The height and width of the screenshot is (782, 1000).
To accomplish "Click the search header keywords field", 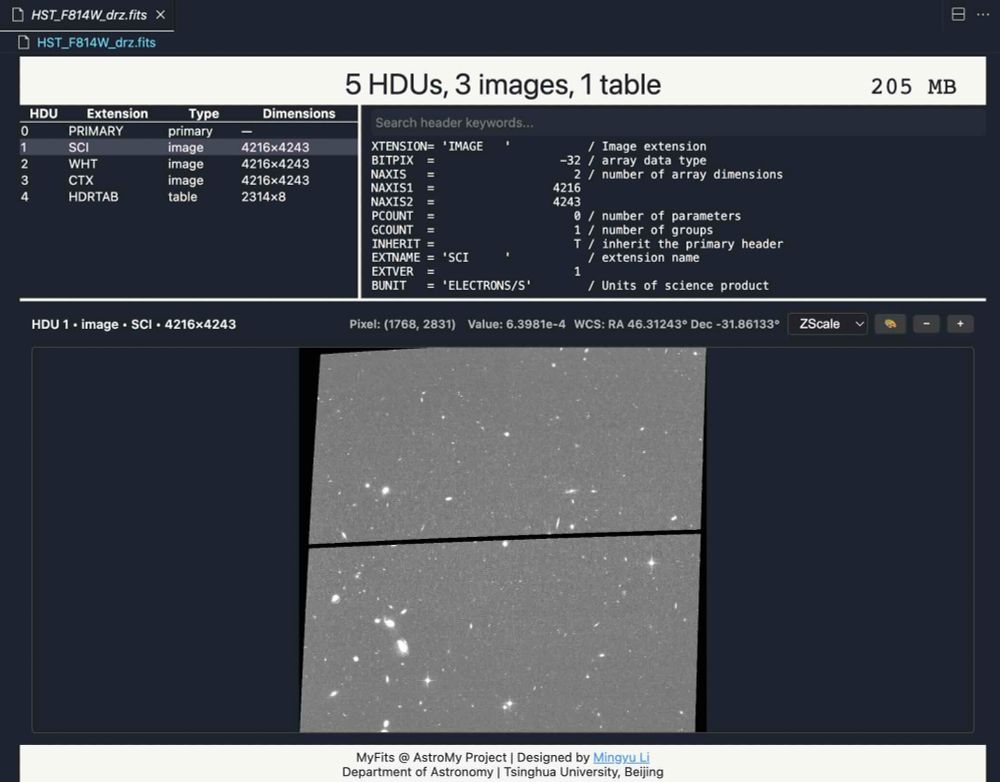I will [677, 122].
